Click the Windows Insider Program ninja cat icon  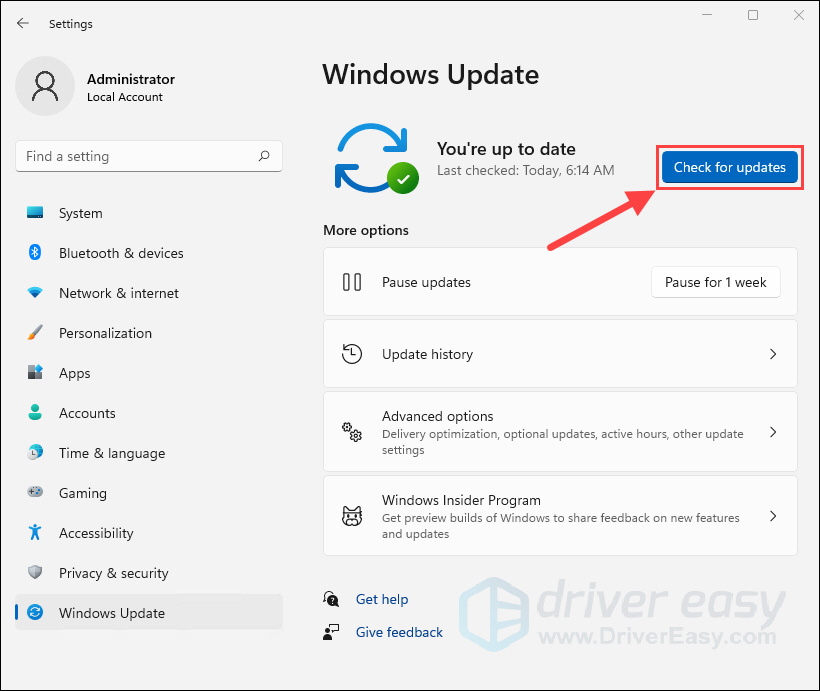(x=351, y=515)
